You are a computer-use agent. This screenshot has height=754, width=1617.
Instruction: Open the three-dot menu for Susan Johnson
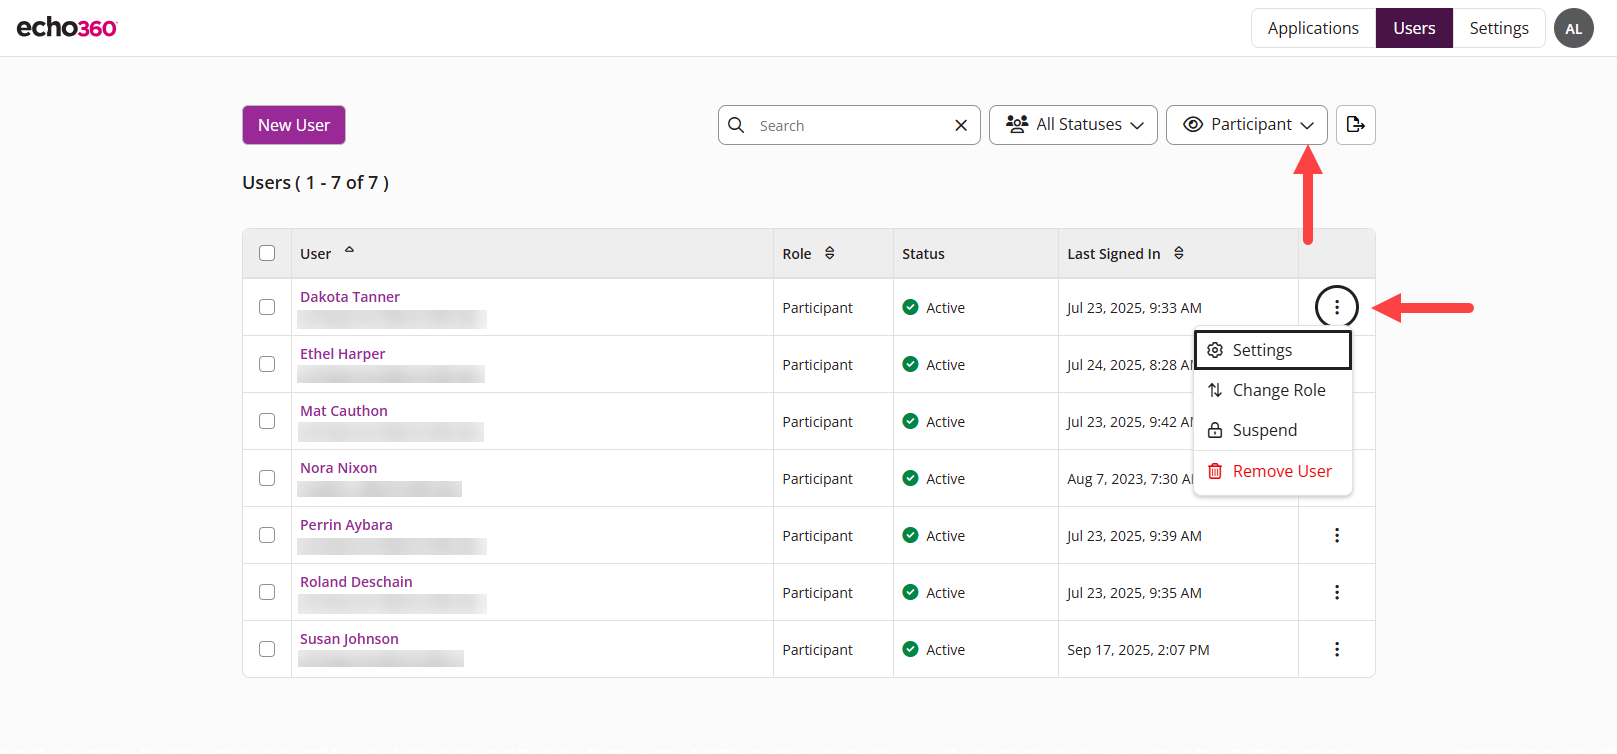(x=1336, y=649)
